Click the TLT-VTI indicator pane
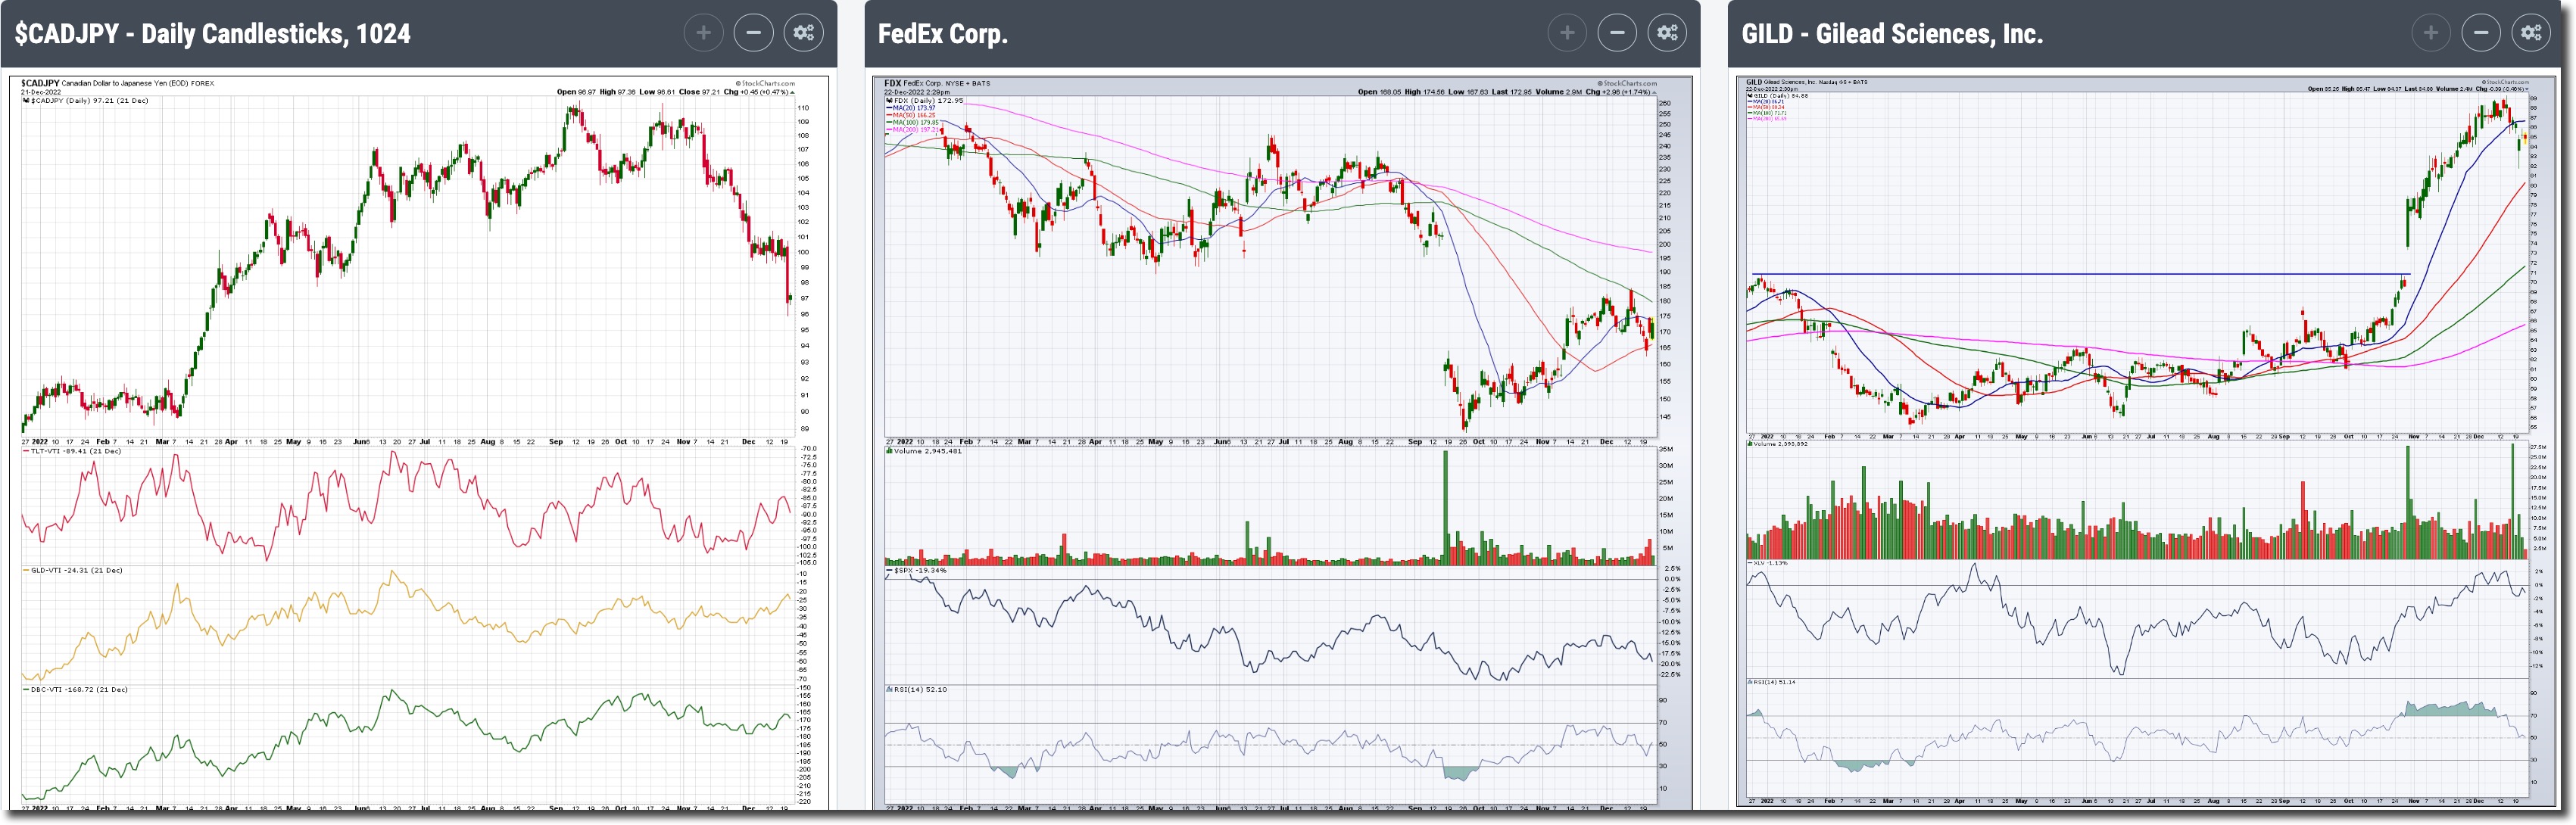This screenshot has width=2576, height=825. tap(400, 505)
